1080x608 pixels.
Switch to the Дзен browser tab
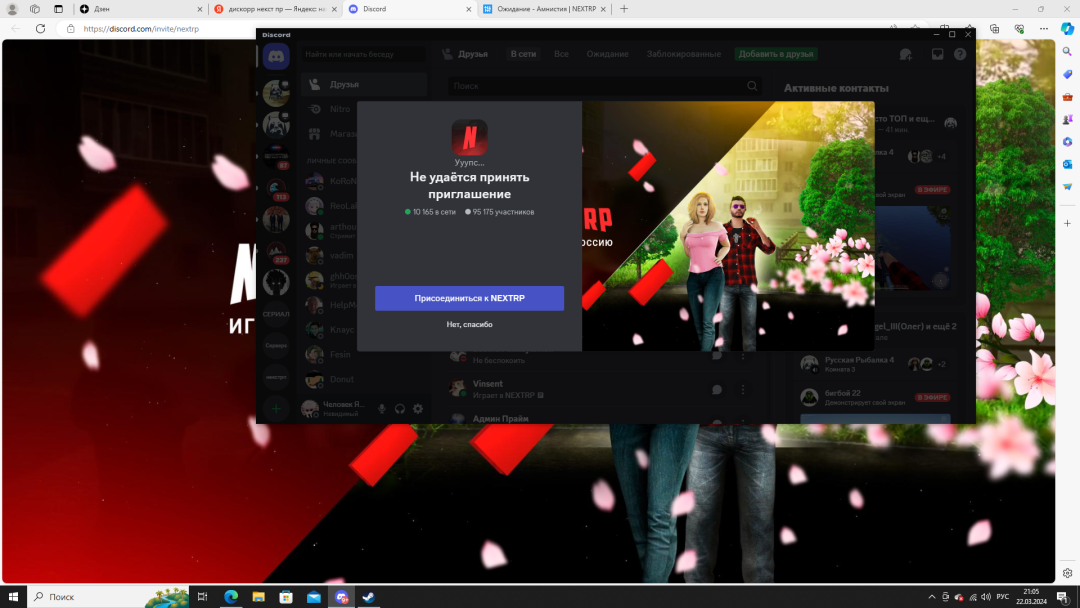coord(141,9)
